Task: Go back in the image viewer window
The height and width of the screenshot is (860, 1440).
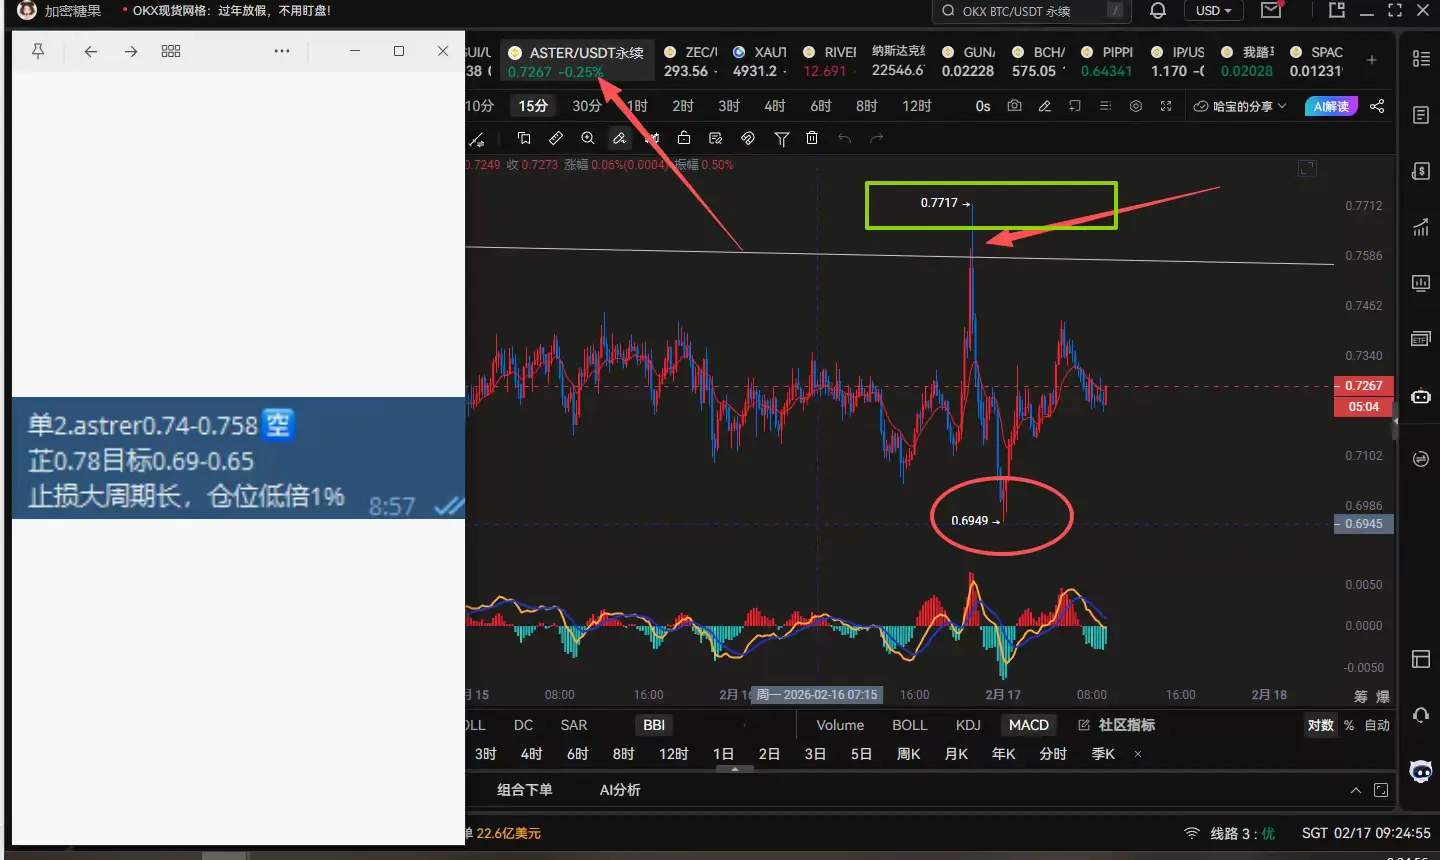Action: pos(91,51)
